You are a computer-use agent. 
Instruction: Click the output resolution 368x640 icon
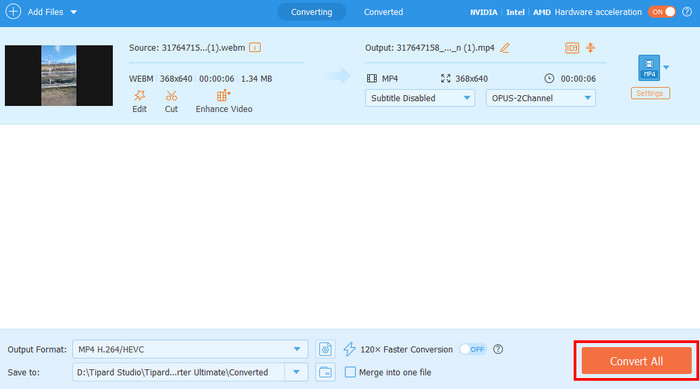tap(445, 79)
